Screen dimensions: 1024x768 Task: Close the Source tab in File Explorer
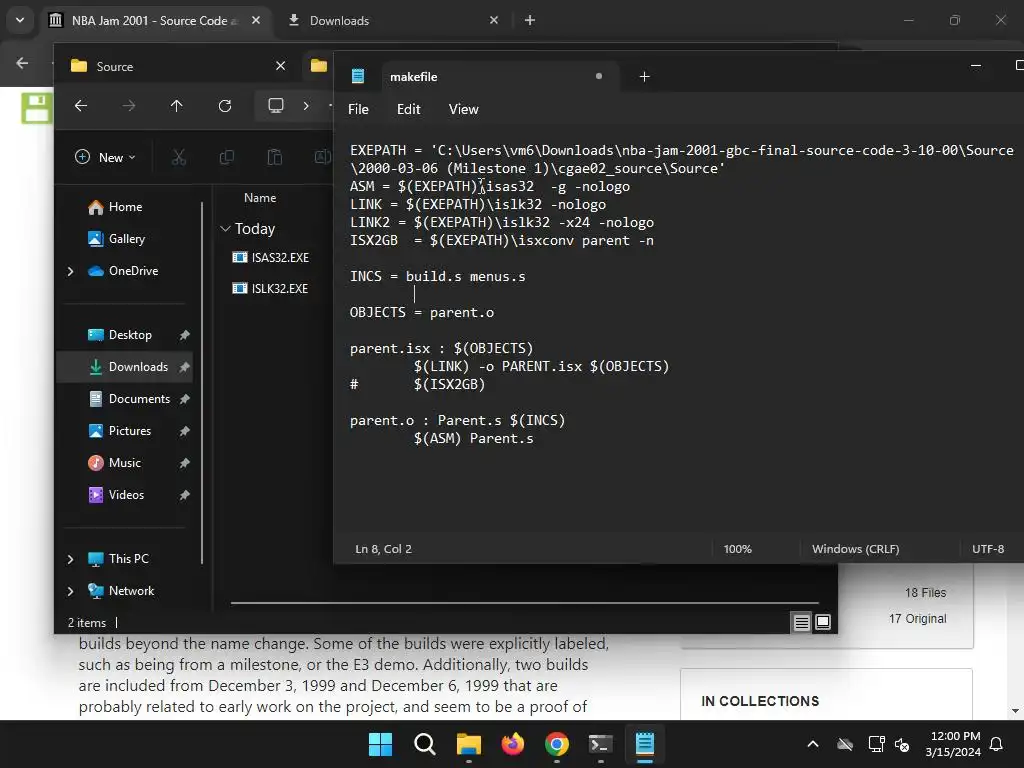(x=280, y=66)
